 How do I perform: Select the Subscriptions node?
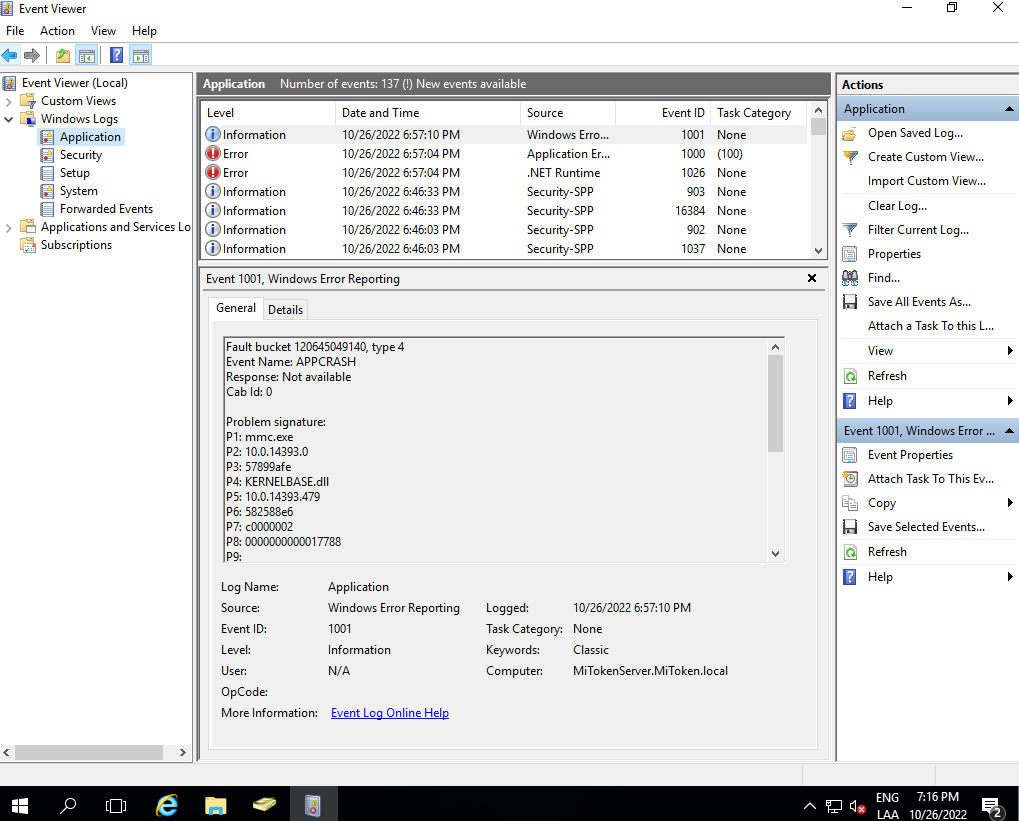[x=76, y=245]
